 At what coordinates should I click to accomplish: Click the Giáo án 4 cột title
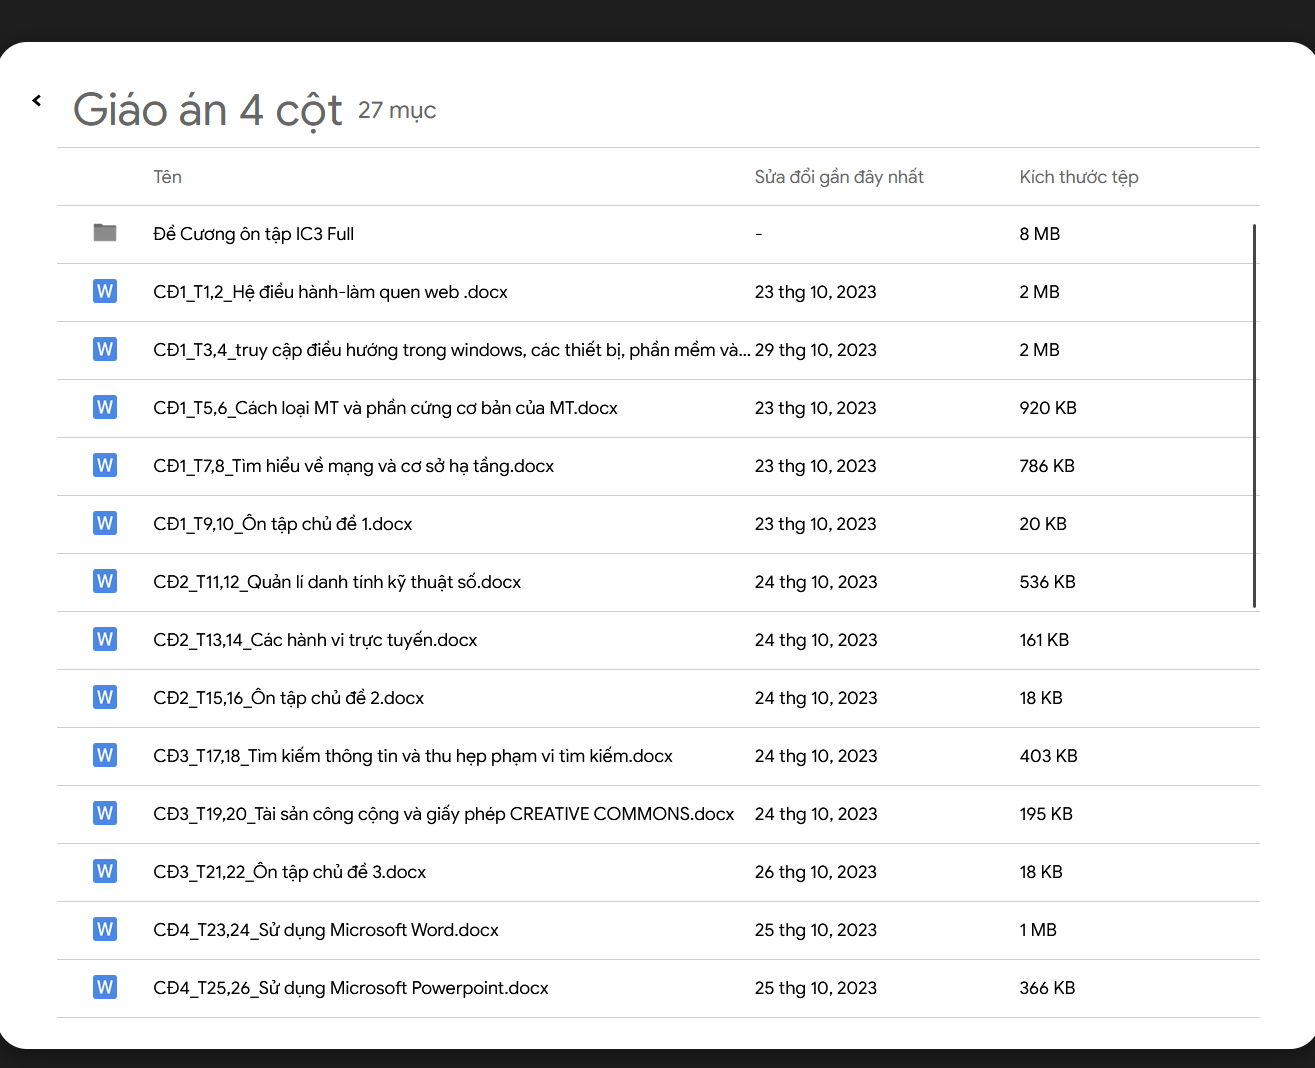point(208,110)
